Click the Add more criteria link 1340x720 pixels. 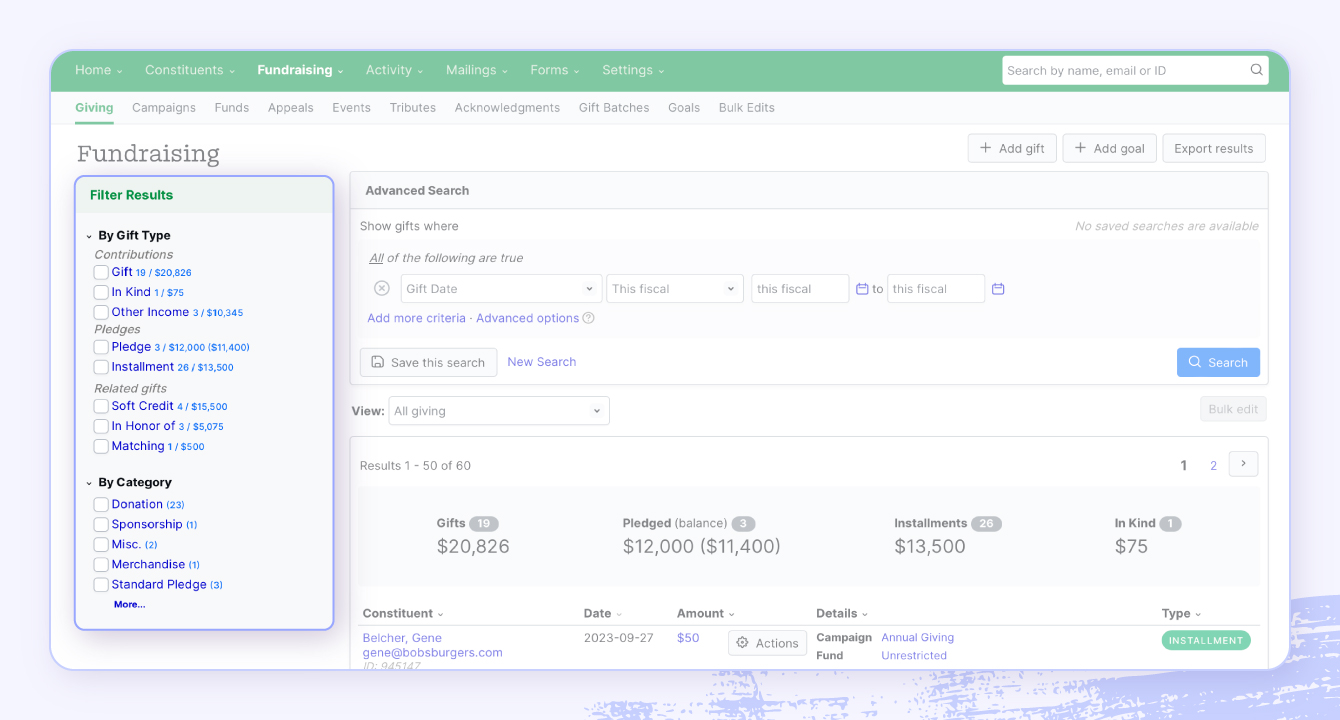[416, 318]
